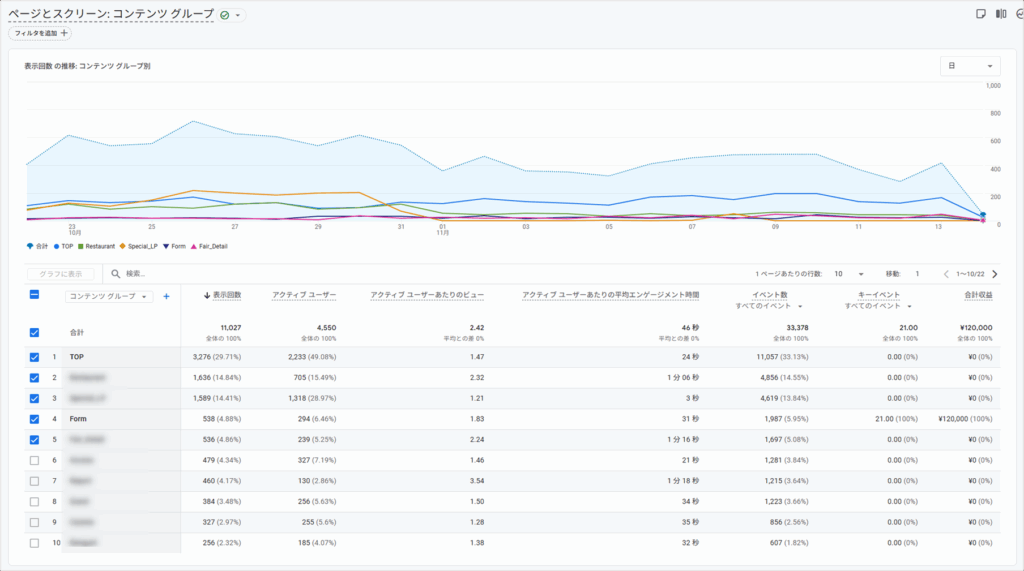Click the search magnifier icon in table

[x=116, y=273]
